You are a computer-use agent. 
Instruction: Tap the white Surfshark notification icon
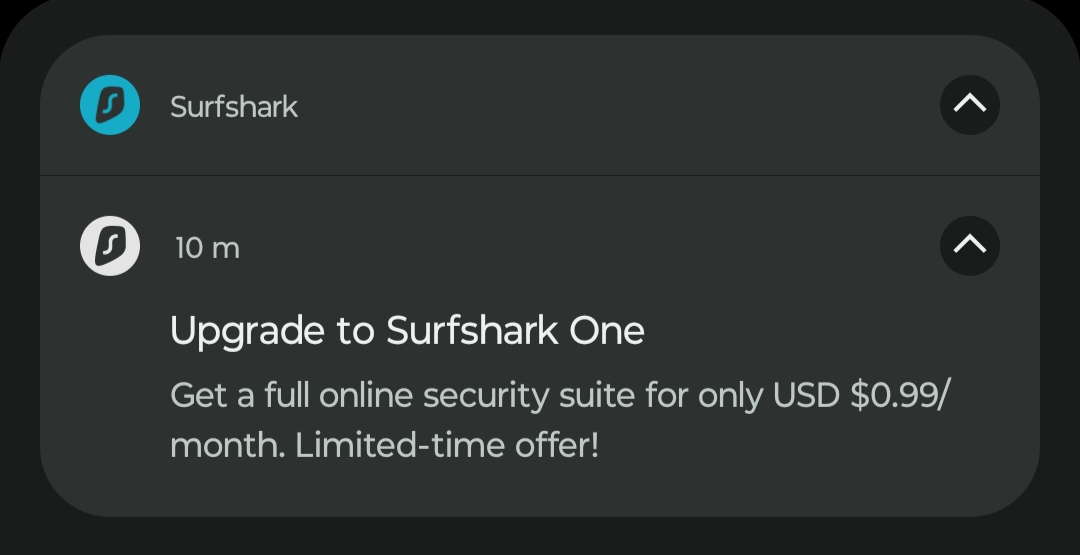pyautogui.click(x=110, y=246)
